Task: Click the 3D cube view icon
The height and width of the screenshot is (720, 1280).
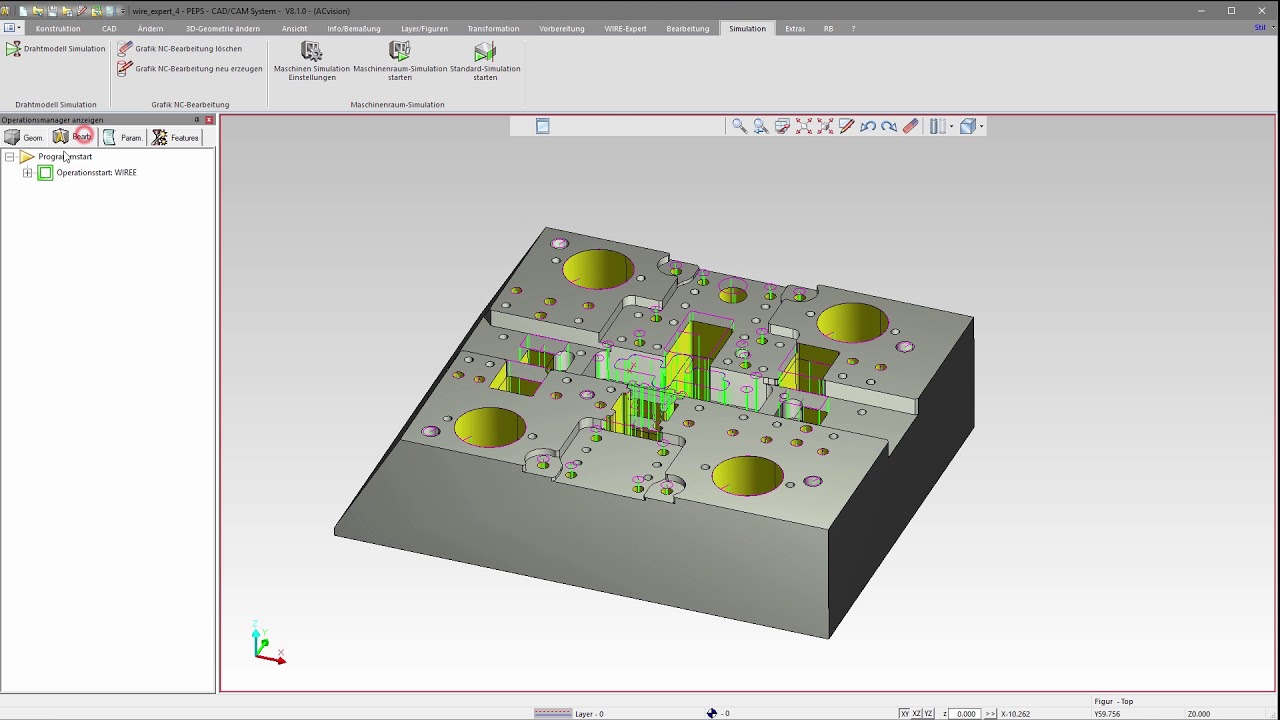Action: coord(967,126)
